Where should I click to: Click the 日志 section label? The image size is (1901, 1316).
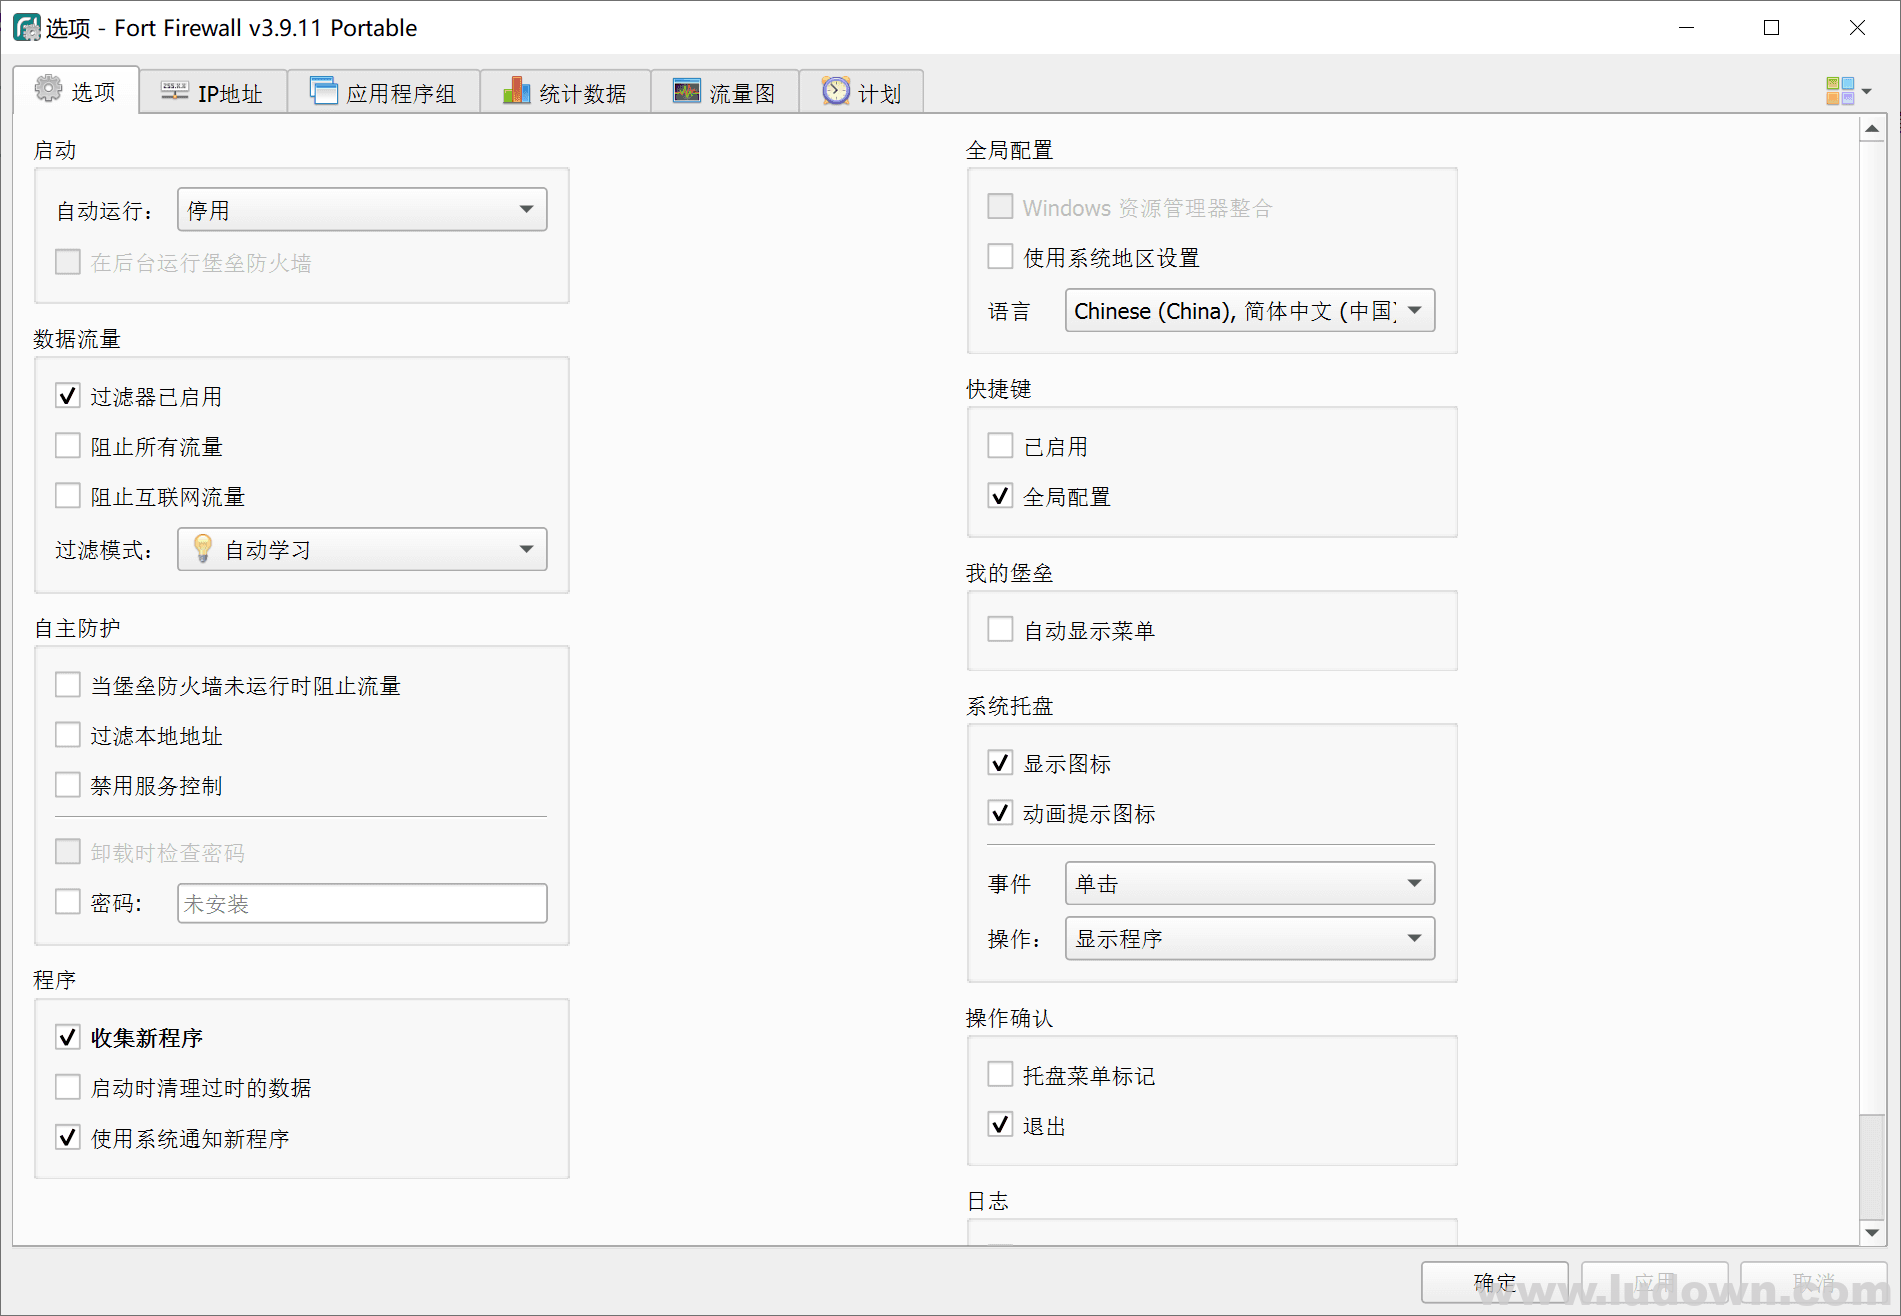point(988,1201)
